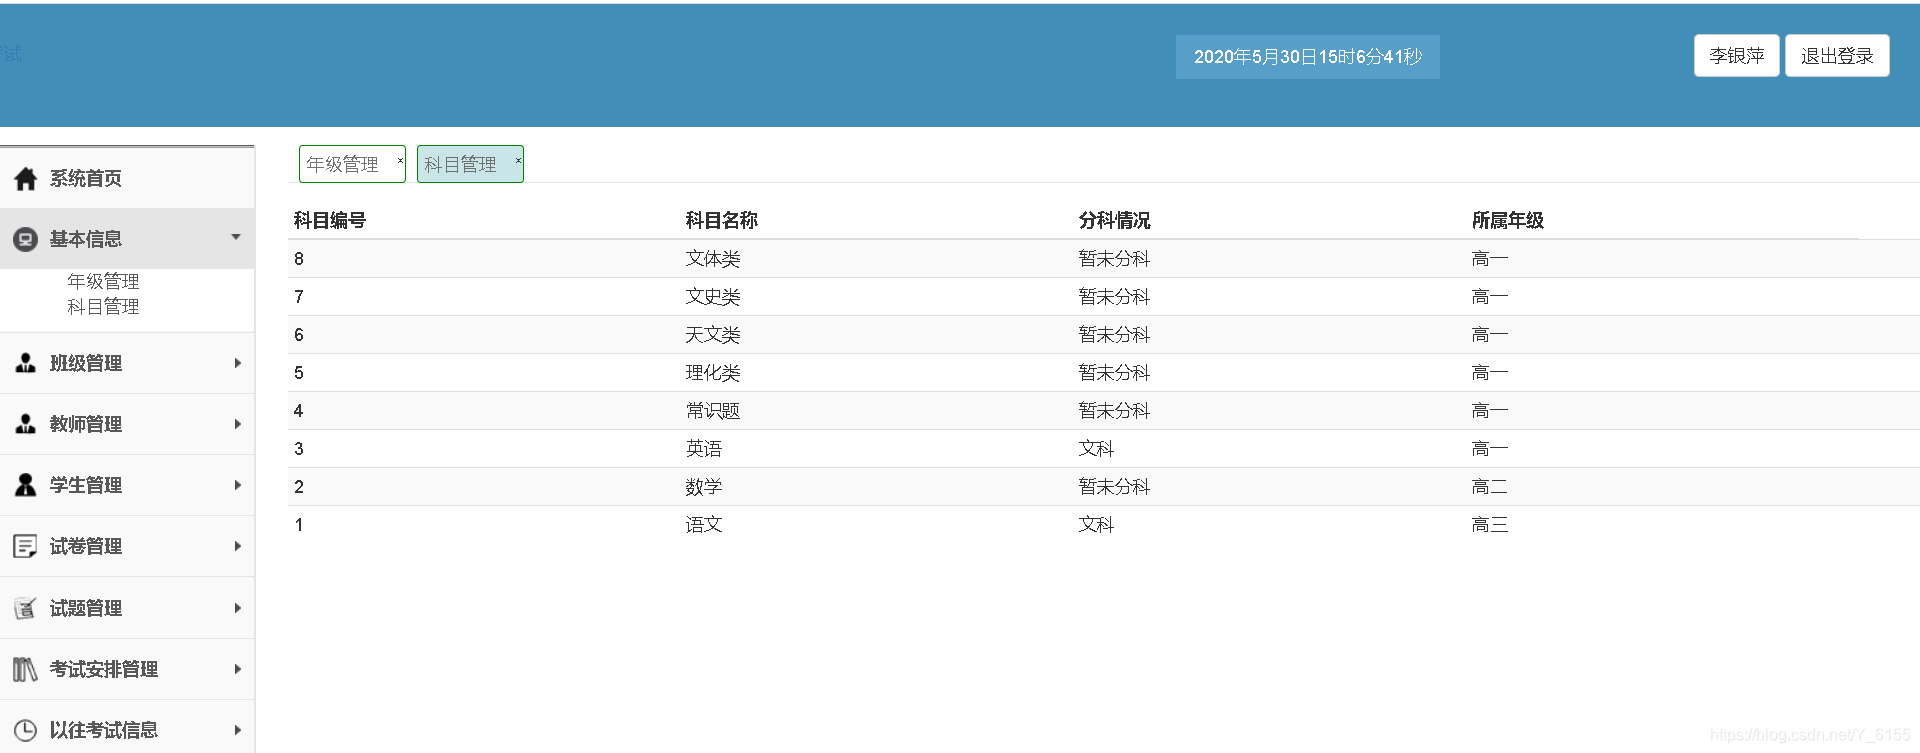Expand the 试卷管理 arrow
The height and width of the screenshot is (753, 1920).
point(237,546)
